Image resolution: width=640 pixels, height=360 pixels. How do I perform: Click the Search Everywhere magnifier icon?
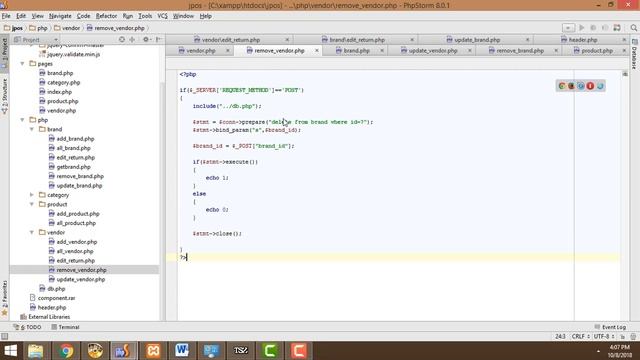tap(633, 28)
